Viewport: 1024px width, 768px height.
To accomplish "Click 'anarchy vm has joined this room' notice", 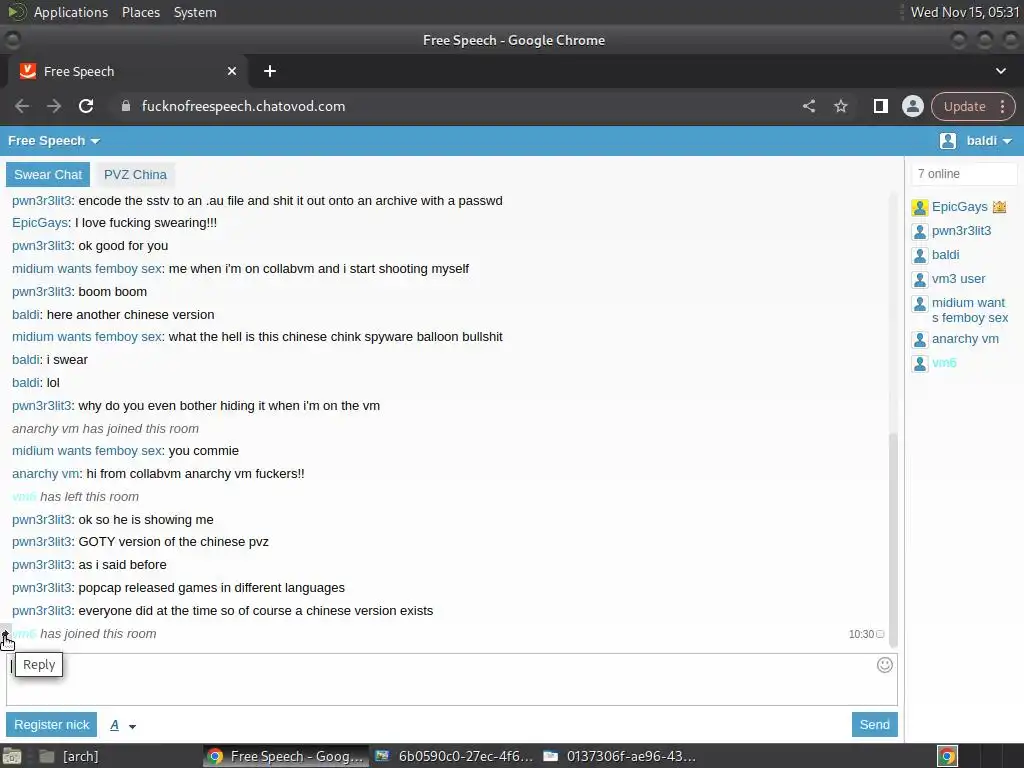I will point(105,429).
